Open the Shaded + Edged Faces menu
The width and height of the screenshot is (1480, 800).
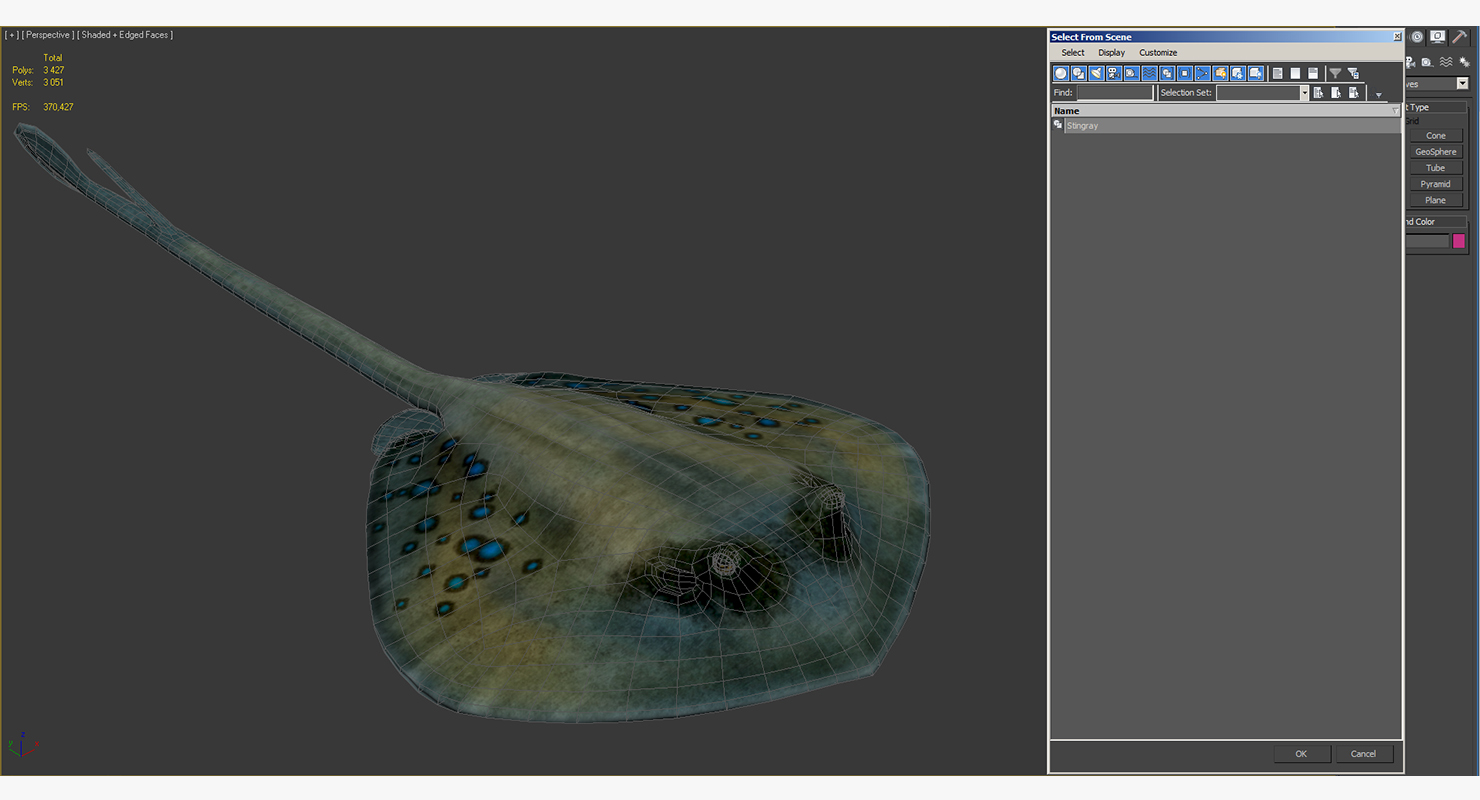pos(125,35)
